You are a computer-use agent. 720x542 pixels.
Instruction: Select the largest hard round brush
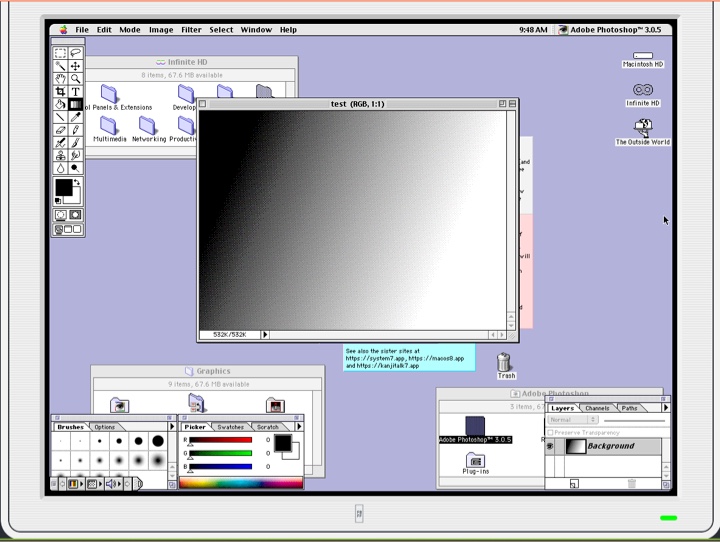158,441
